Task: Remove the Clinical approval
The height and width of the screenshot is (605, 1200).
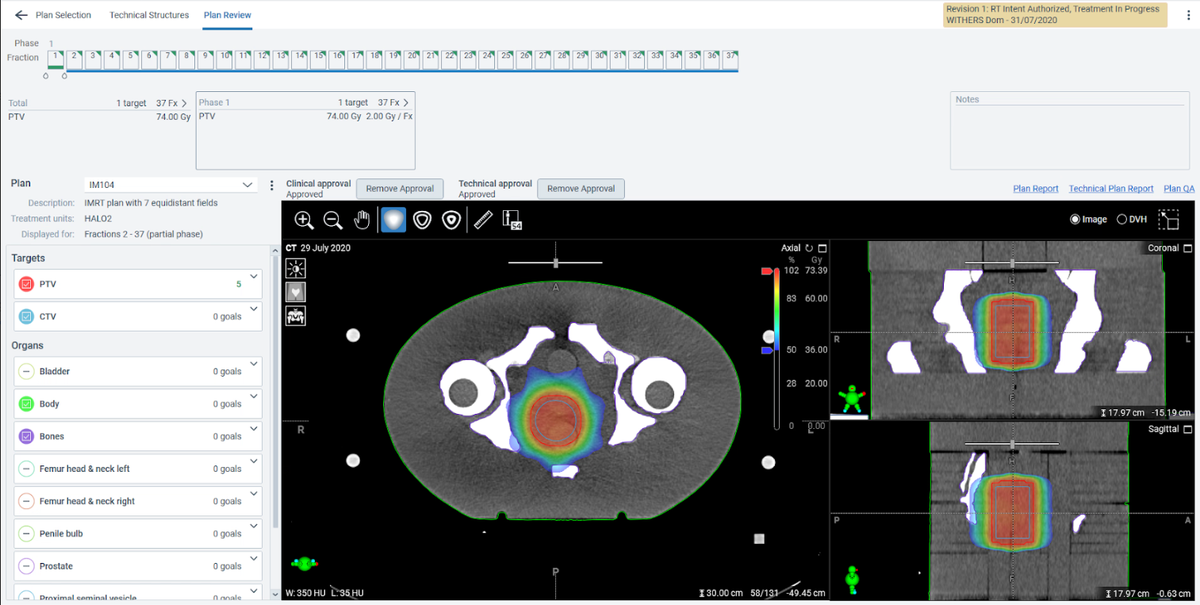Action: tap(400, 189)
